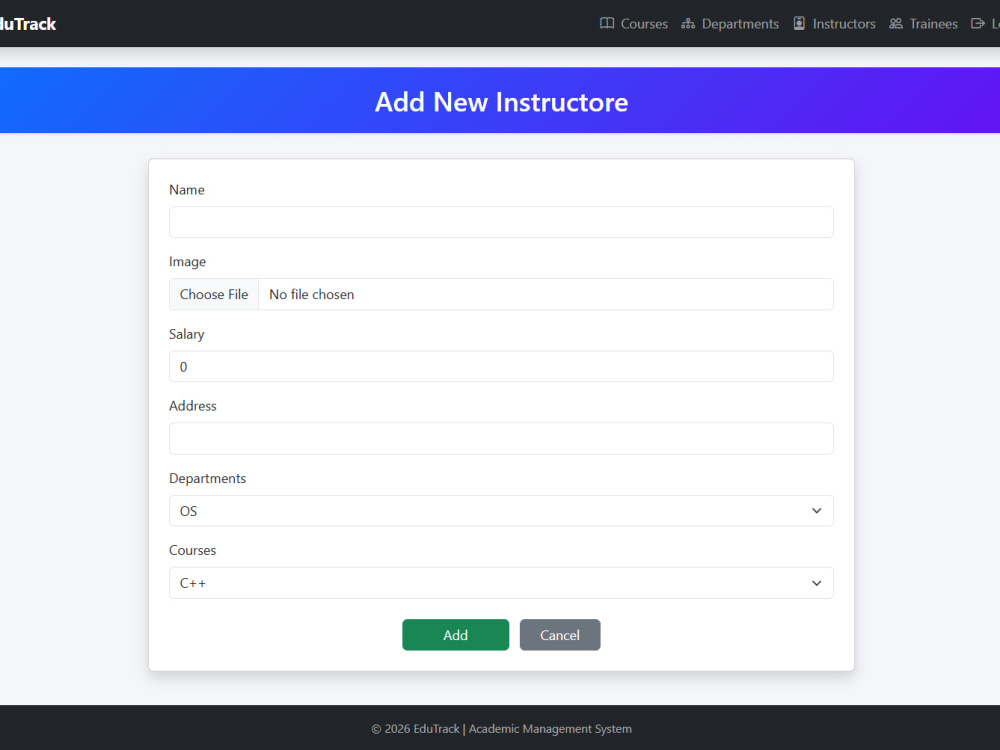The image size is (1000, 750).
Task: Open the Courses navigation link
Action: tap(633, 24)
